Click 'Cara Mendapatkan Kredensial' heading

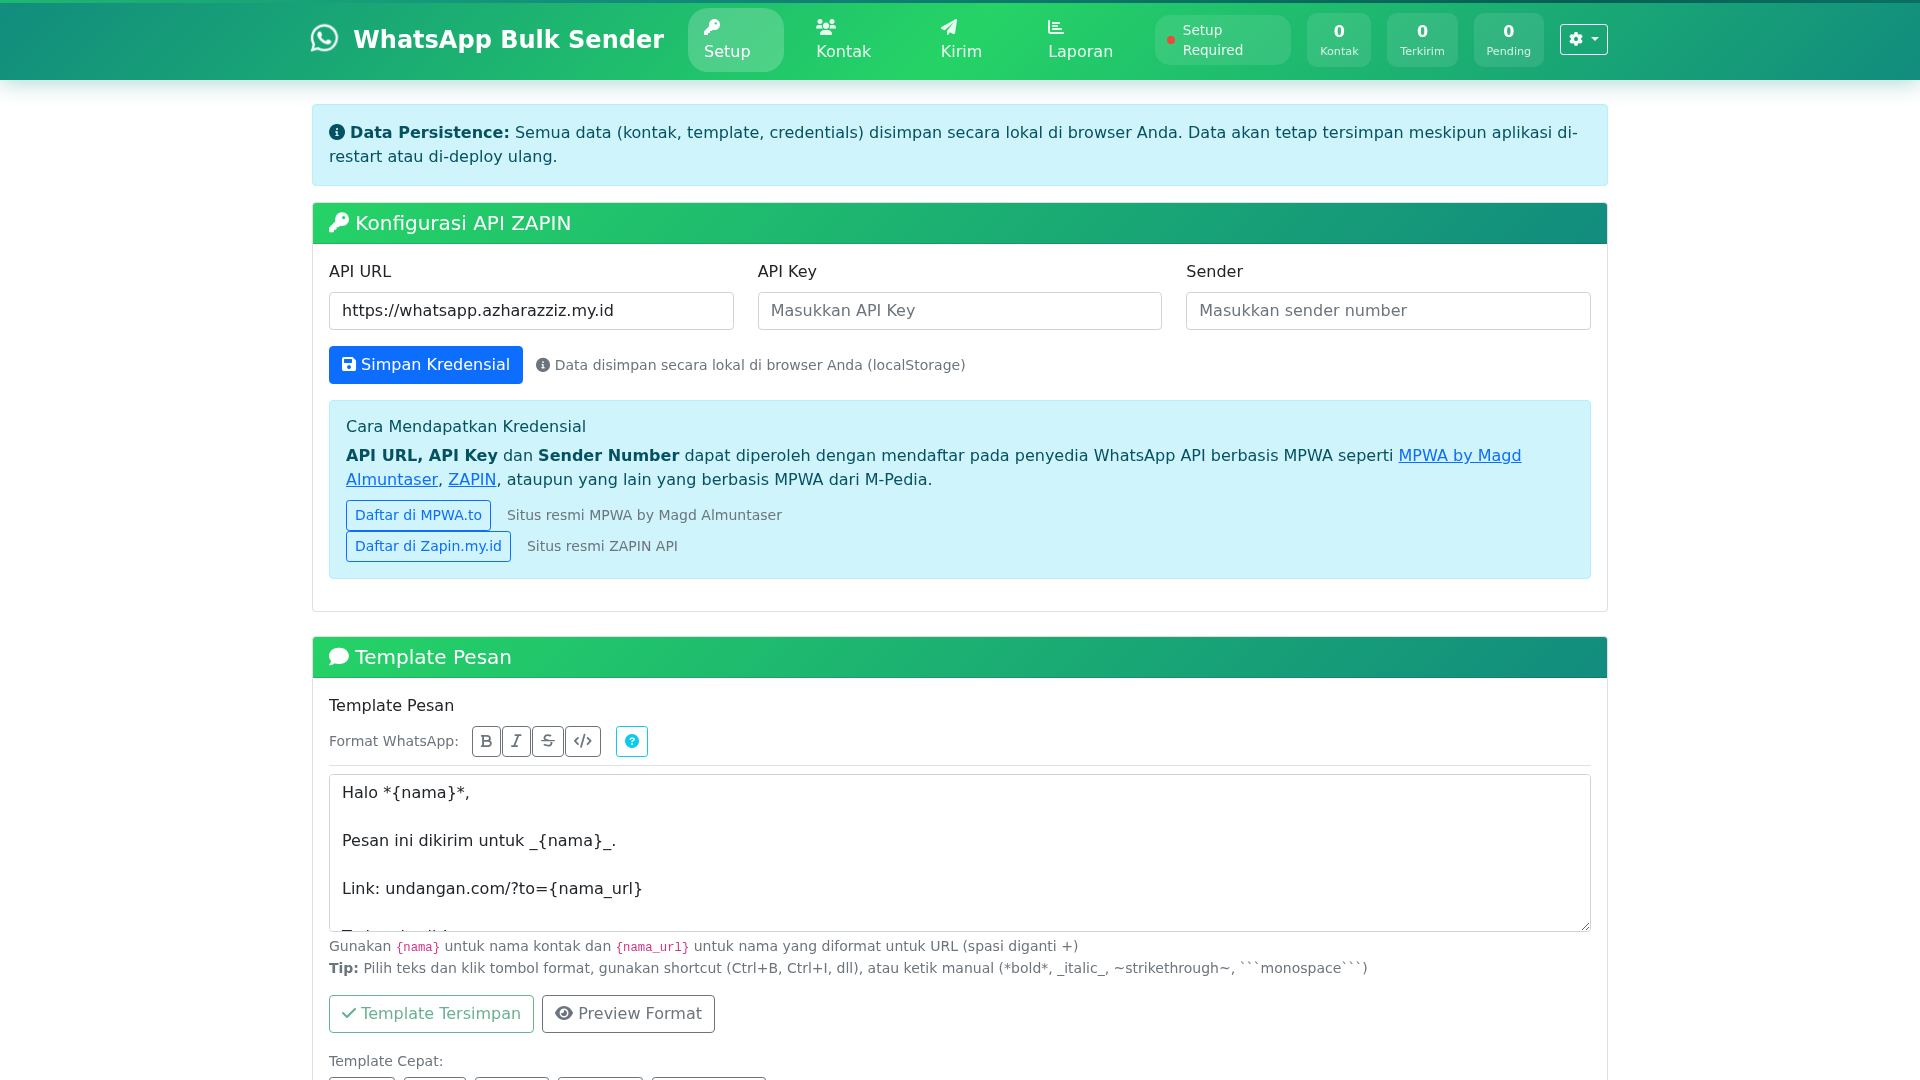coord(466,427)
